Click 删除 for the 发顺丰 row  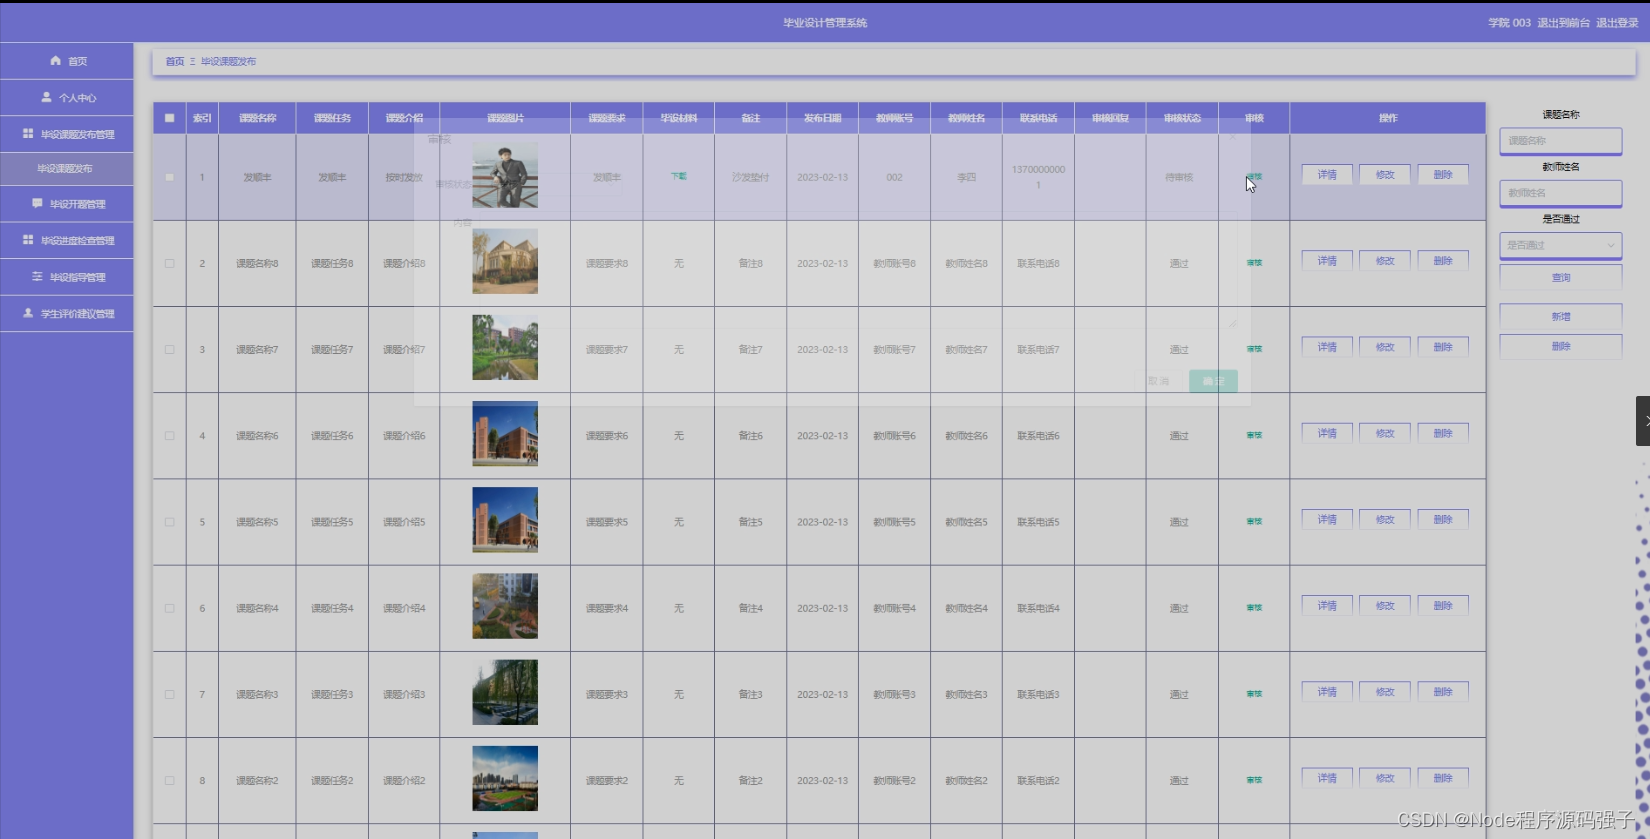[1443, 175]
